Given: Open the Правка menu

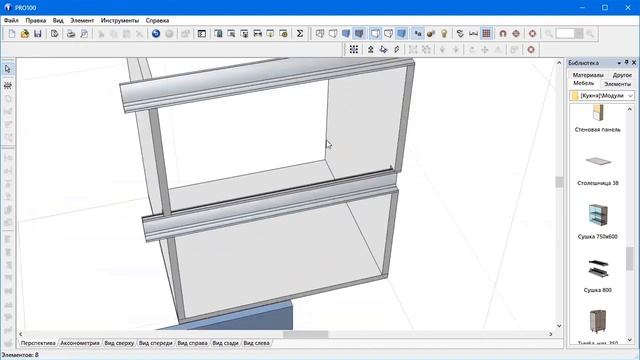Looking at the screenshot, I should click(36, 20).
